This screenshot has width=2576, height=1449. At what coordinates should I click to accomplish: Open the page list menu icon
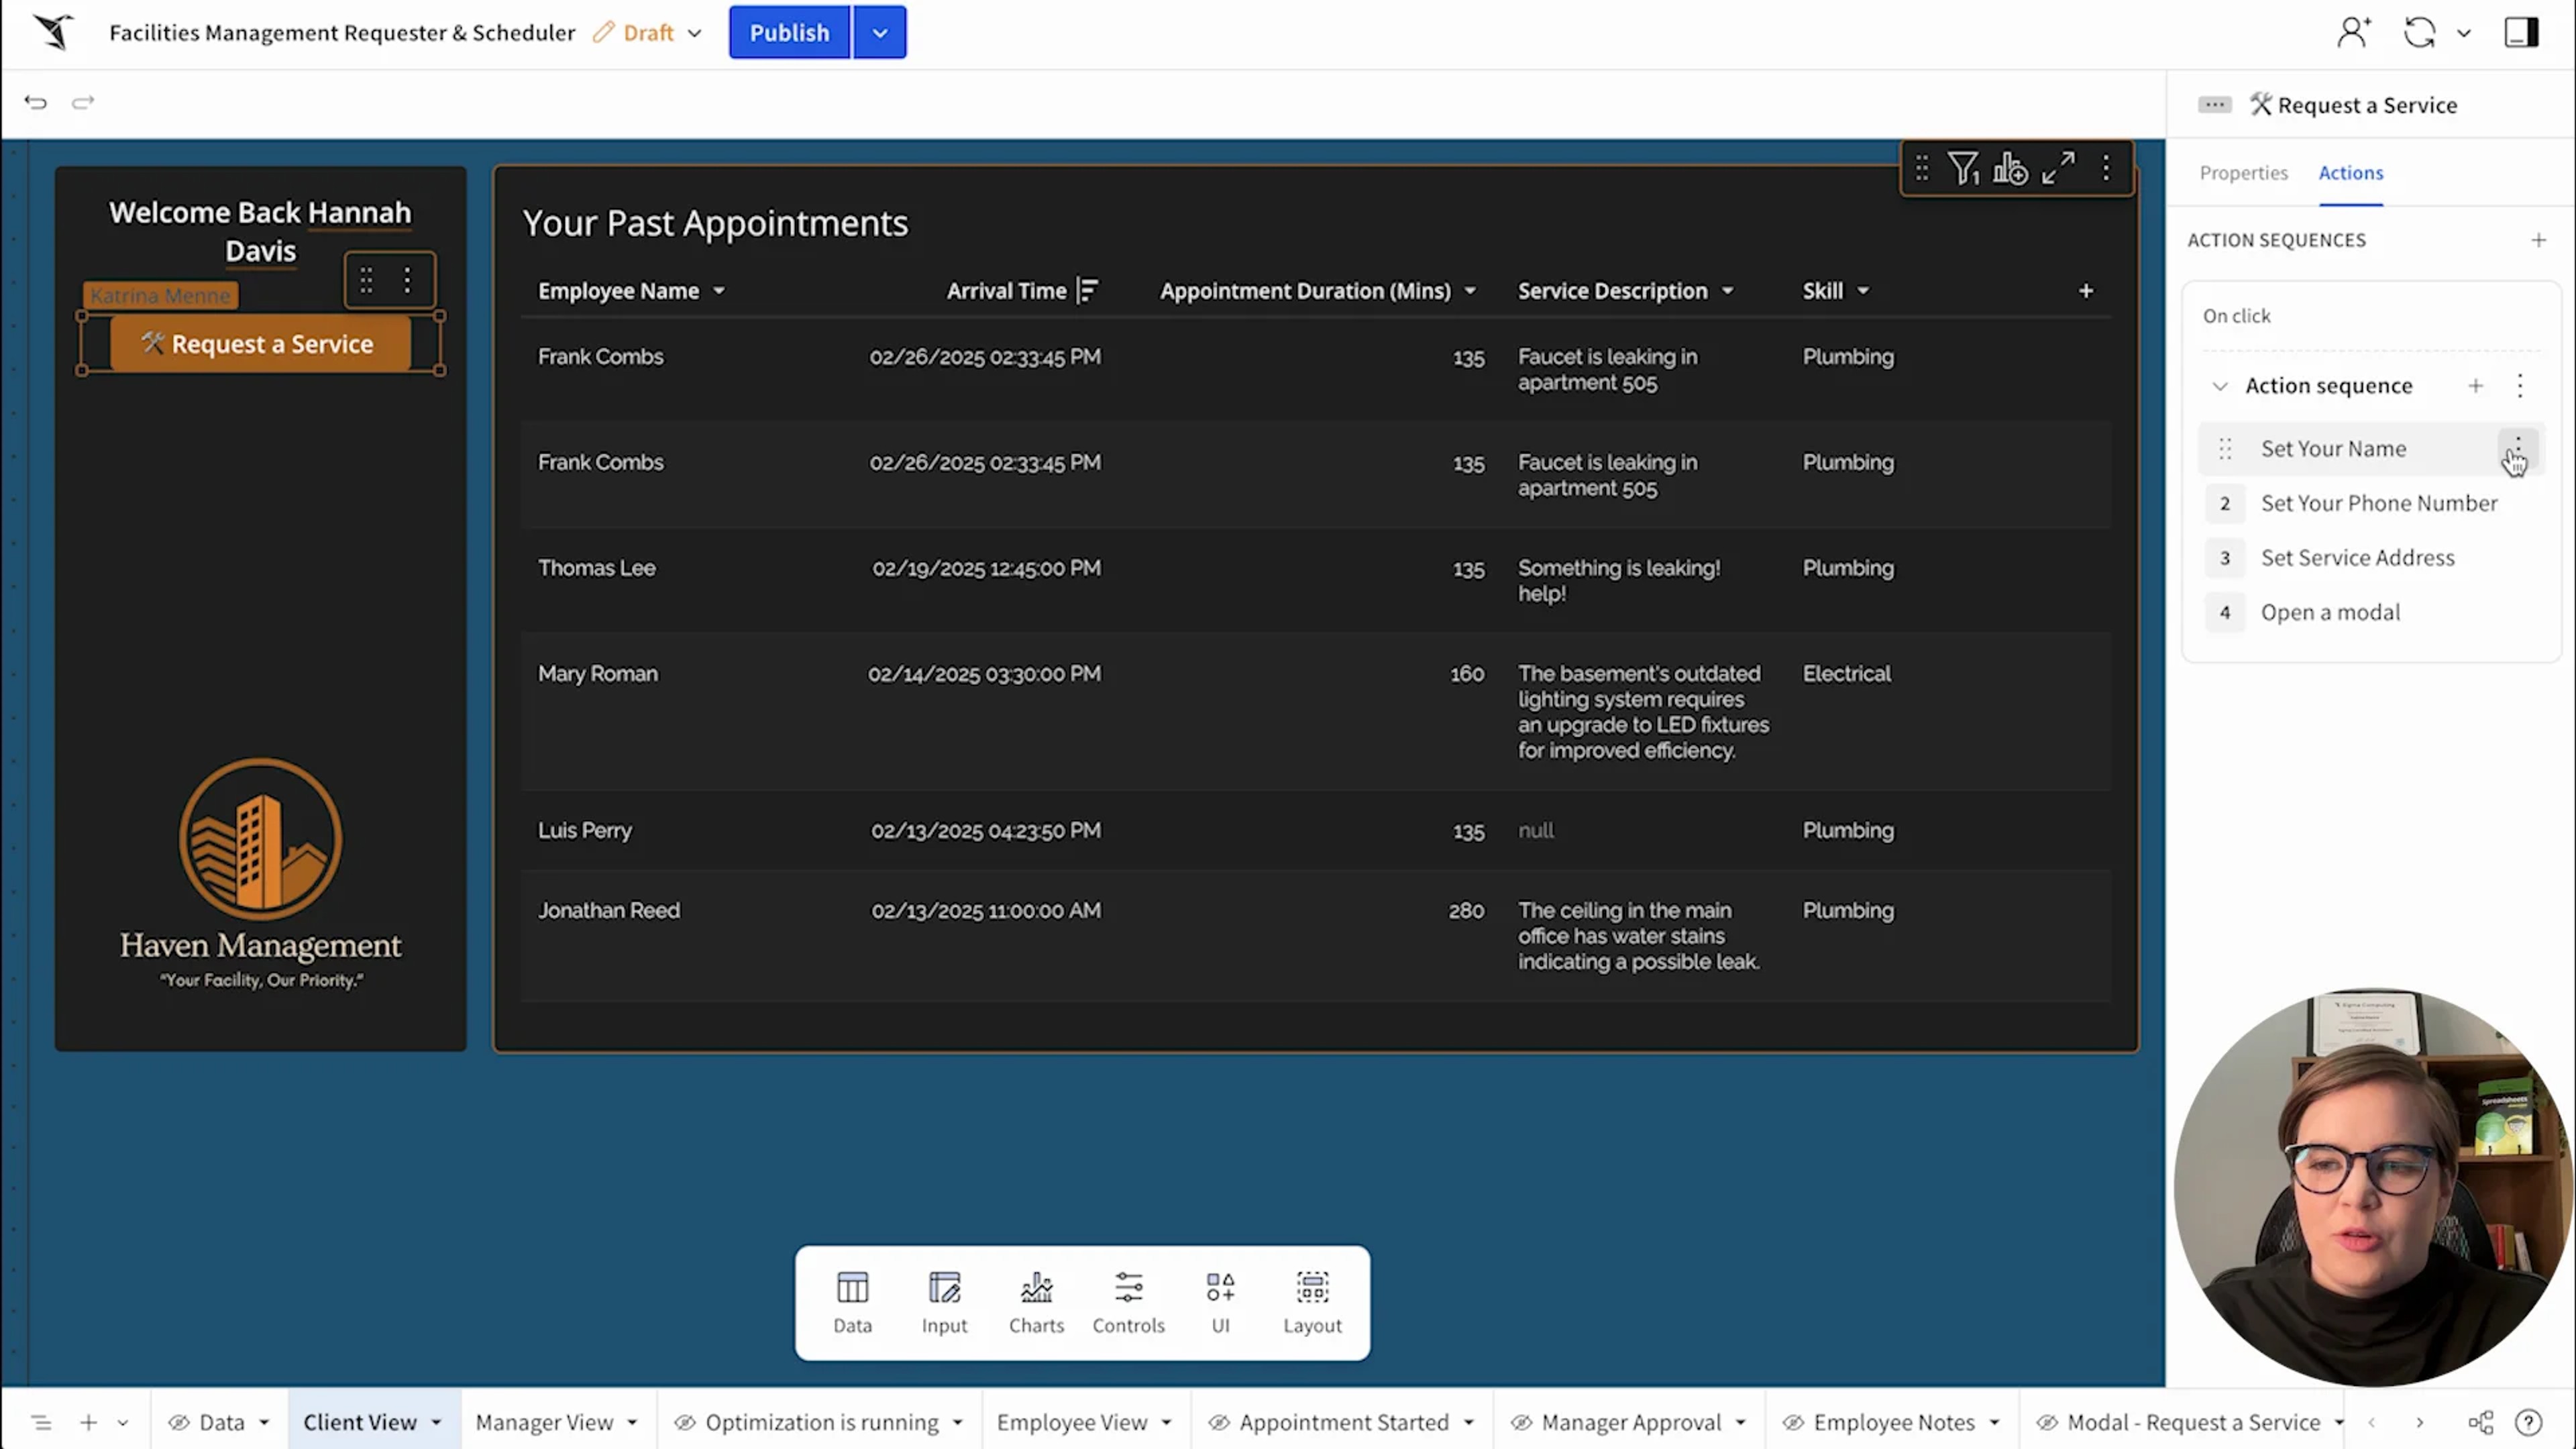tap(41, 1422)
